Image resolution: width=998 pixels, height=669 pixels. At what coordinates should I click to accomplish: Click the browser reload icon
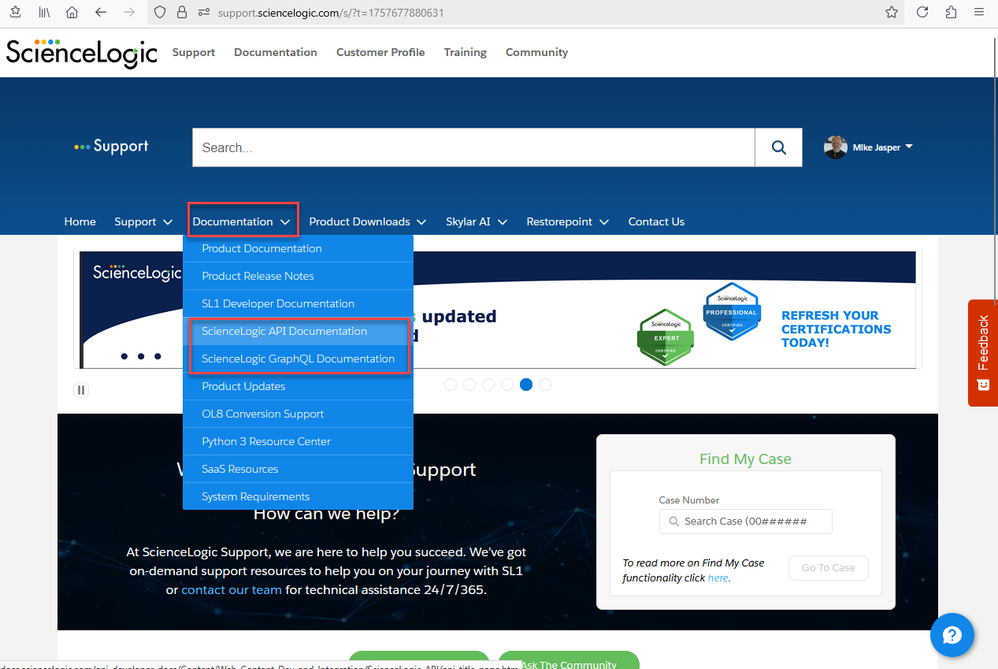[922, 12]
